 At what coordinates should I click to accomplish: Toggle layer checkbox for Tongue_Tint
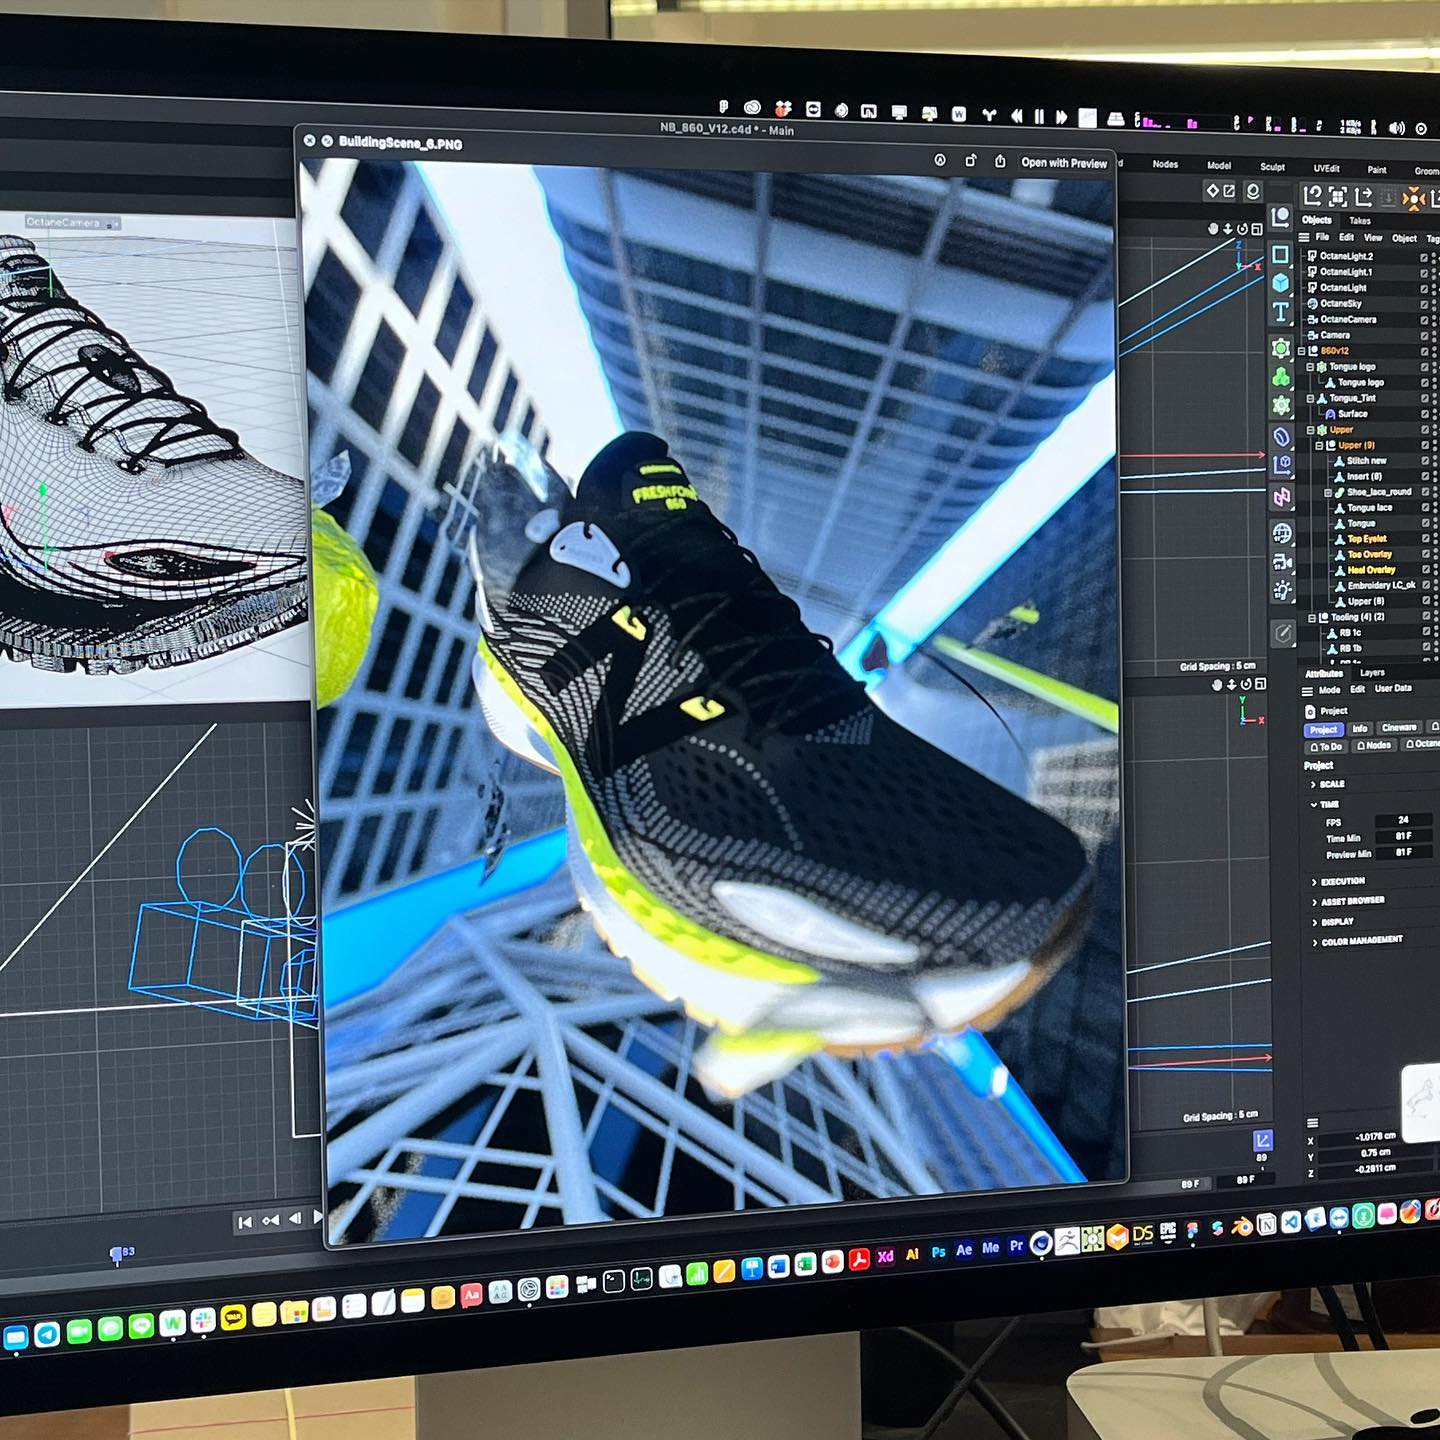[1424, 398]
